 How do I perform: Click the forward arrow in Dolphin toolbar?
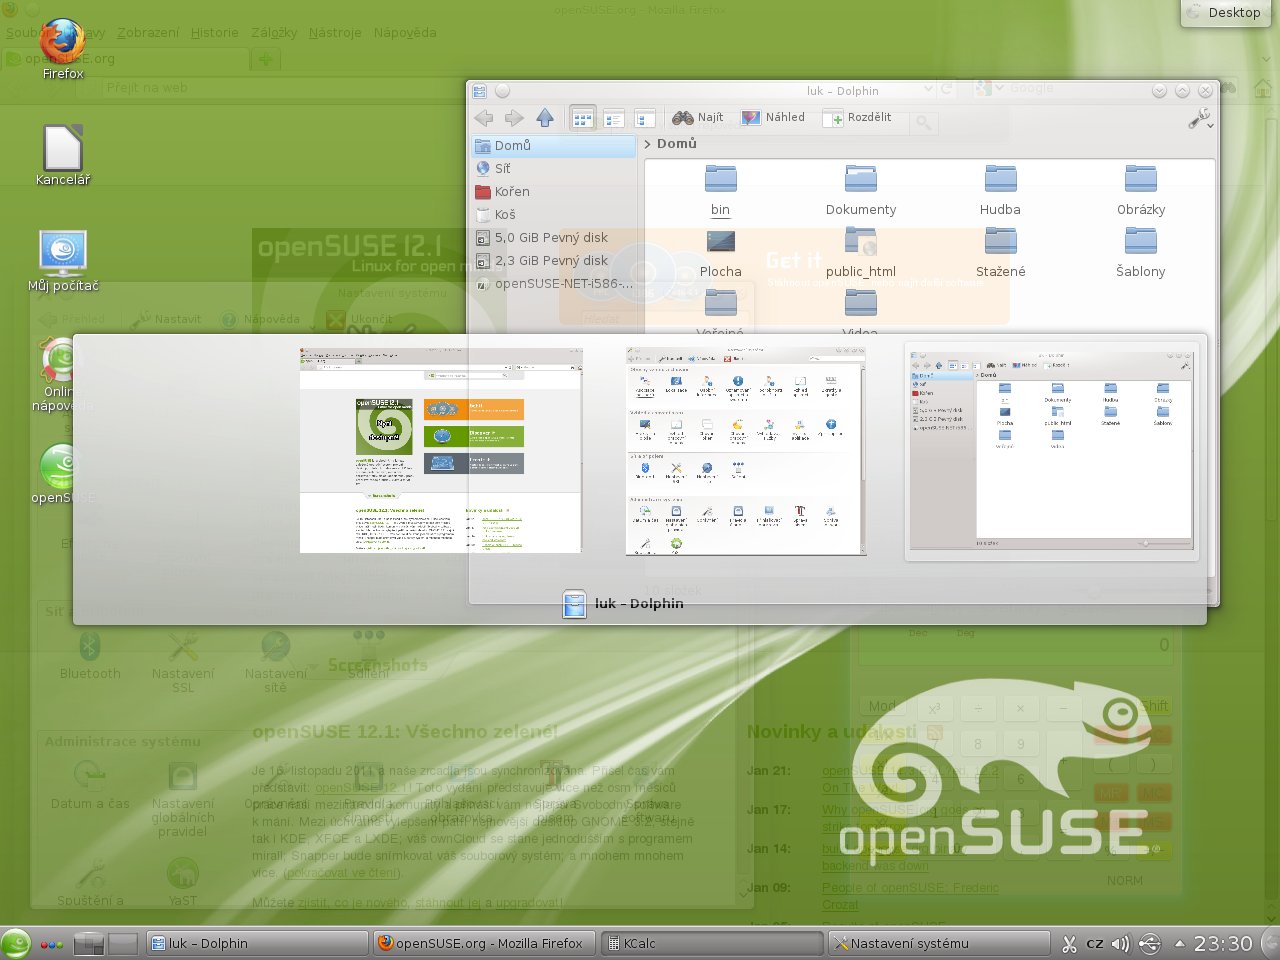pos(514,118)
